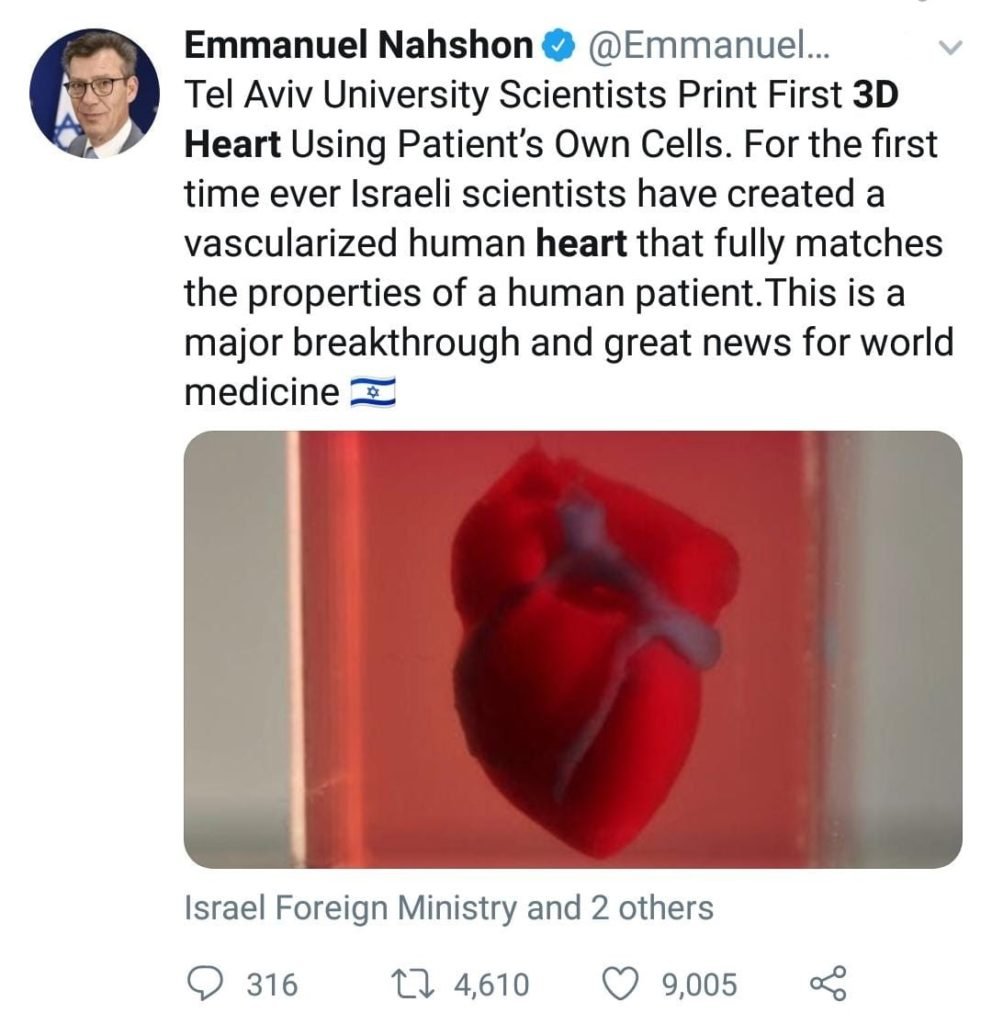
Task: Click the display name Emmanuel Nahshon
Action: click(x=359, y=45)
